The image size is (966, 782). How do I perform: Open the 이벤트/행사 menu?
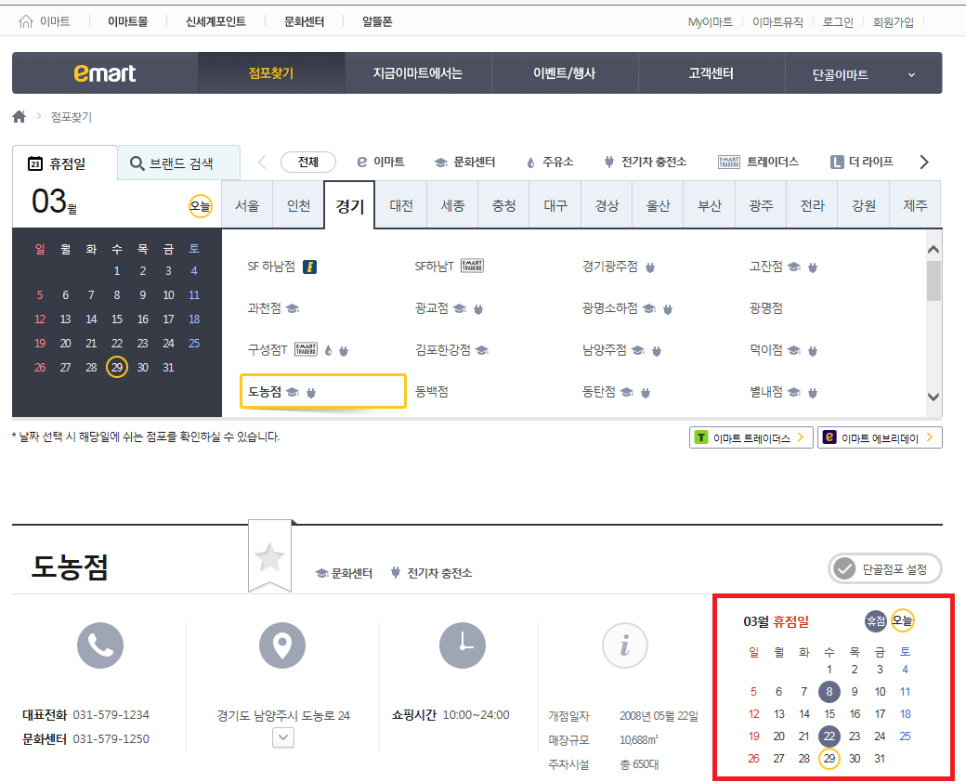[564, 73]
